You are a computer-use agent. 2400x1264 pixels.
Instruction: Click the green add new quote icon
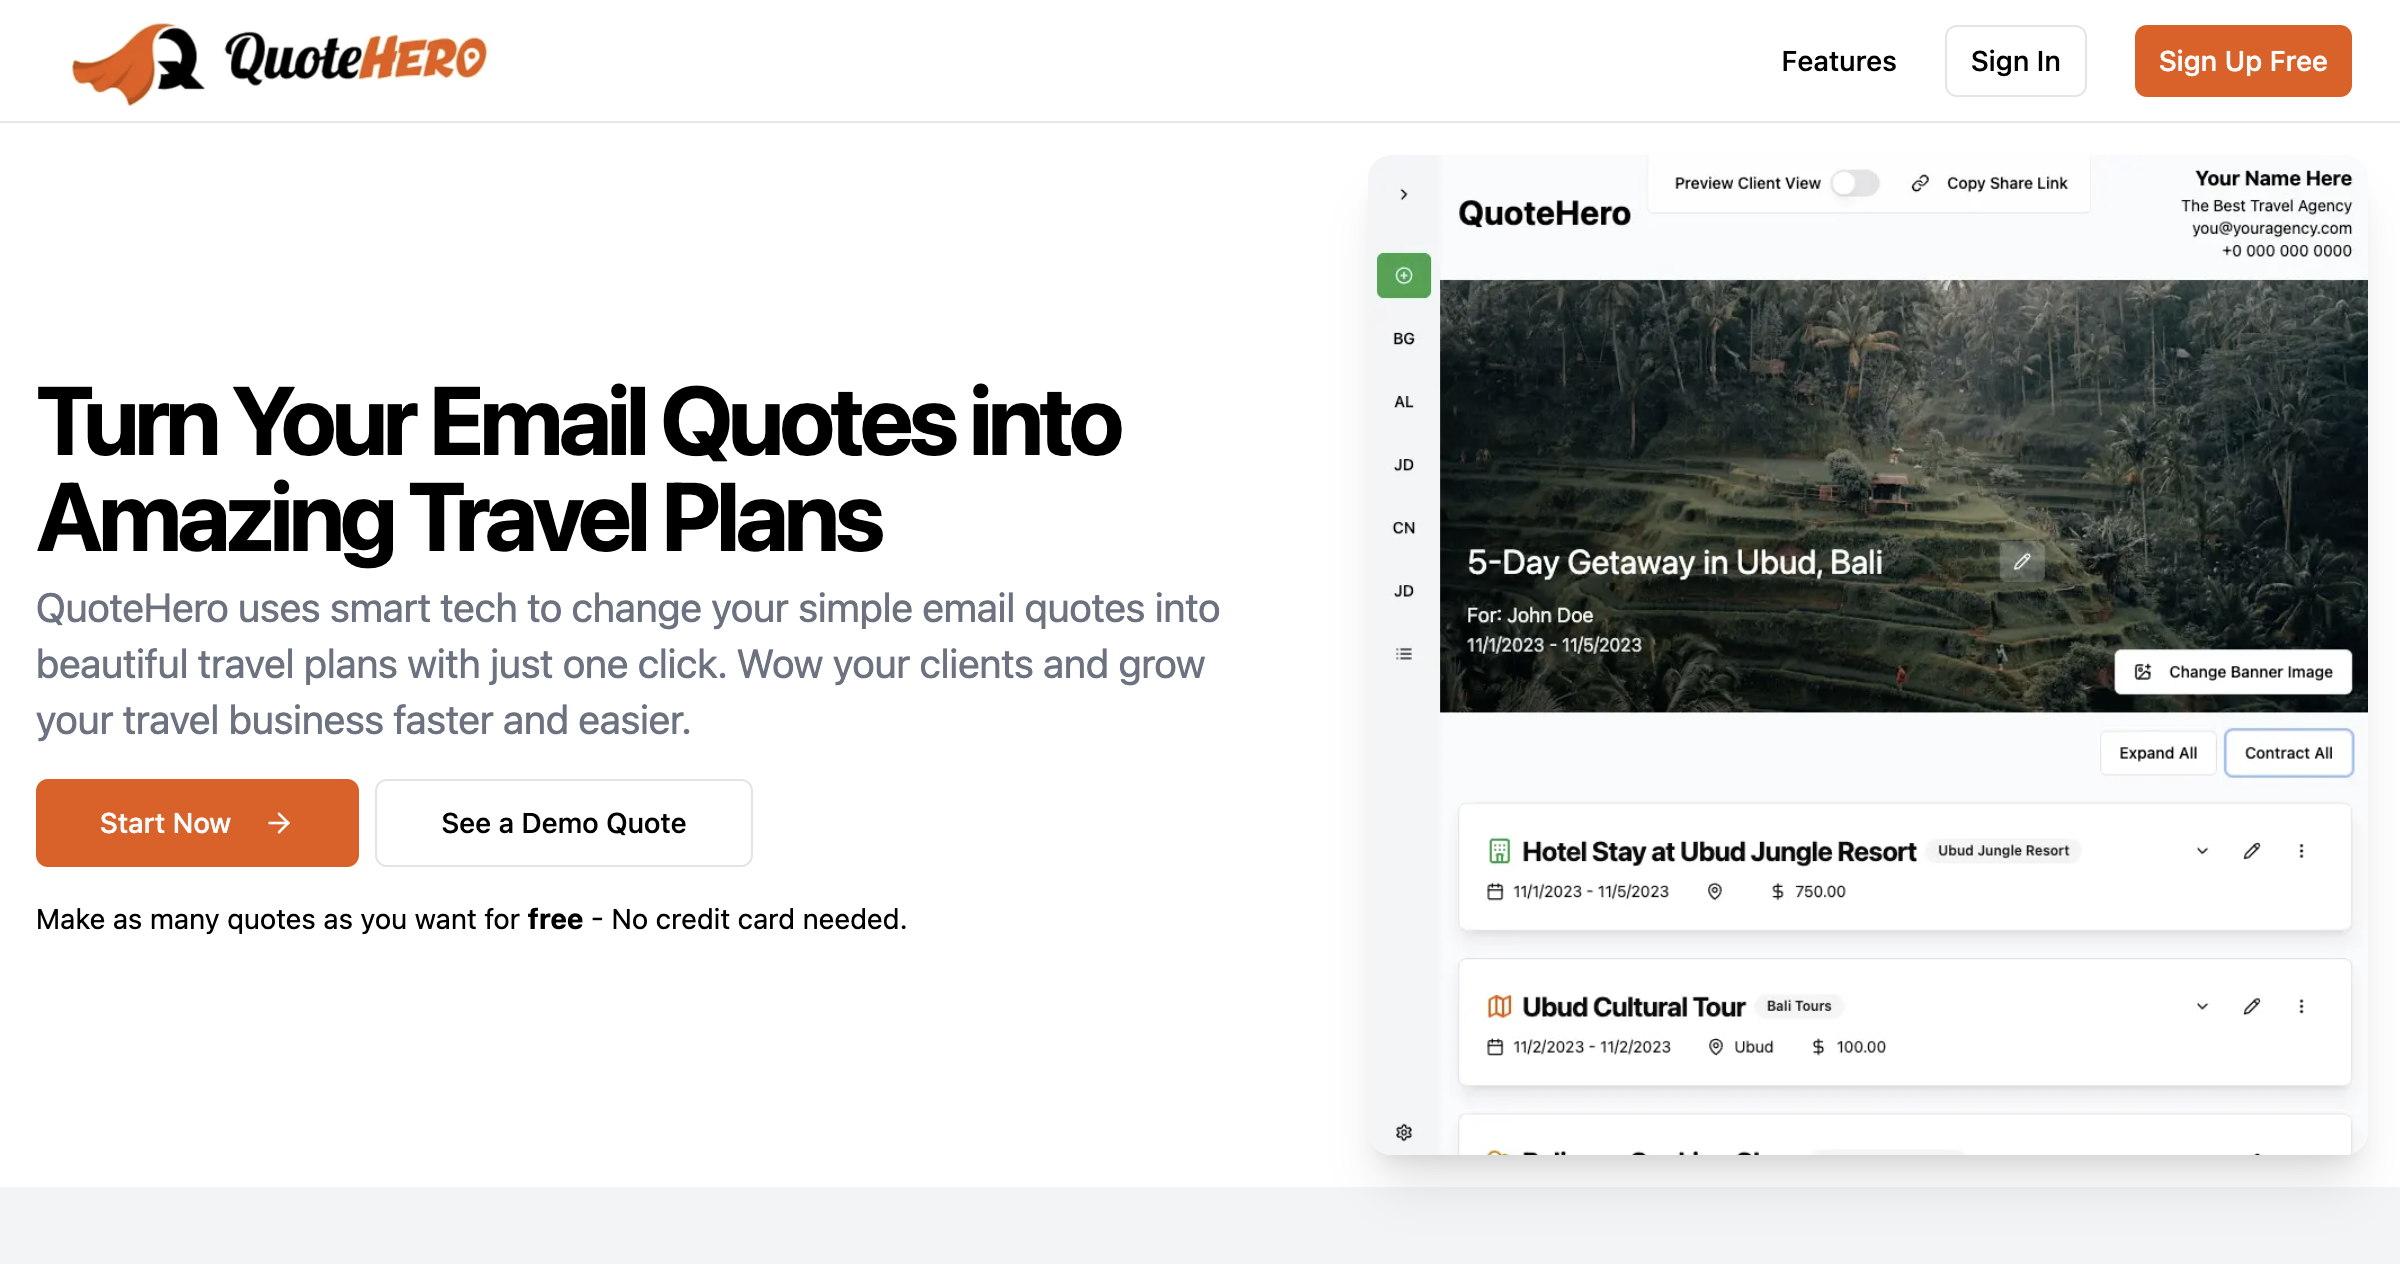[x=1403, y=275]
